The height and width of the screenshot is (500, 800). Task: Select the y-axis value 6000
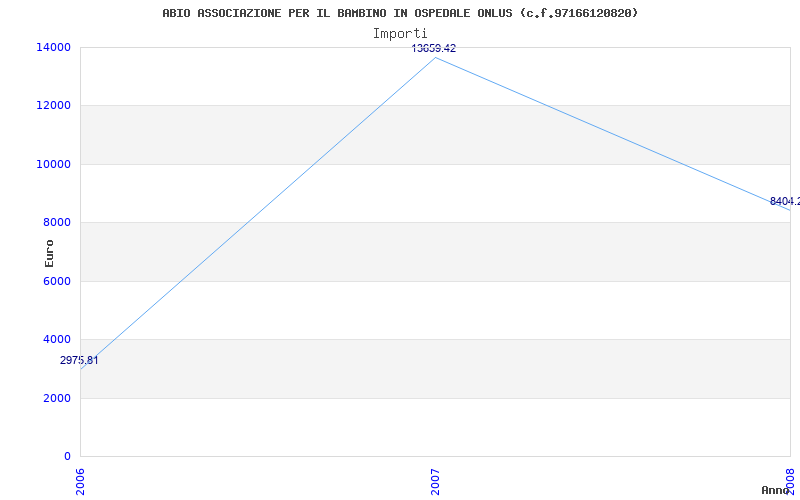57,281
